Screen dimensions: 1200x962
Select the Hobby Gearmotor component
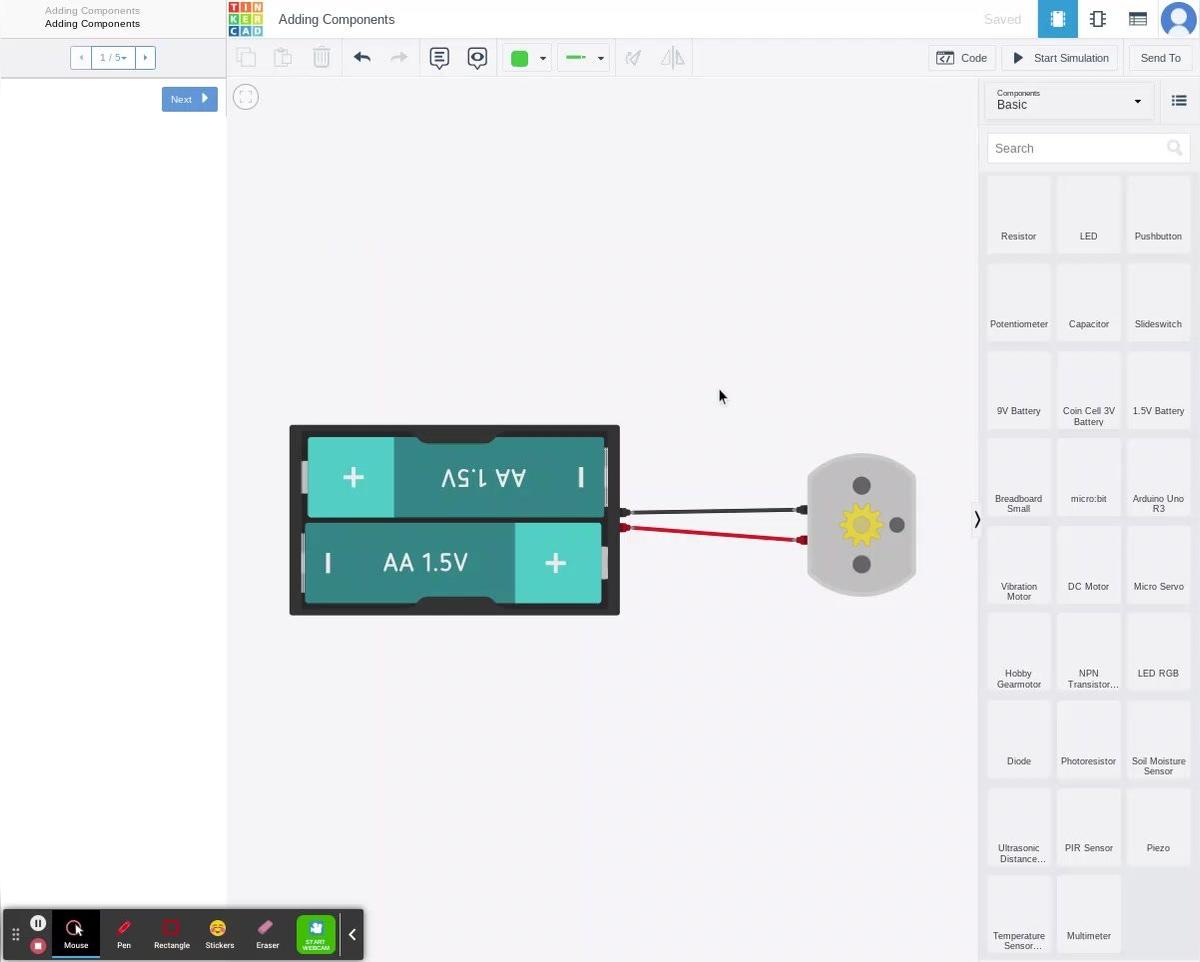click(1018, 652)
